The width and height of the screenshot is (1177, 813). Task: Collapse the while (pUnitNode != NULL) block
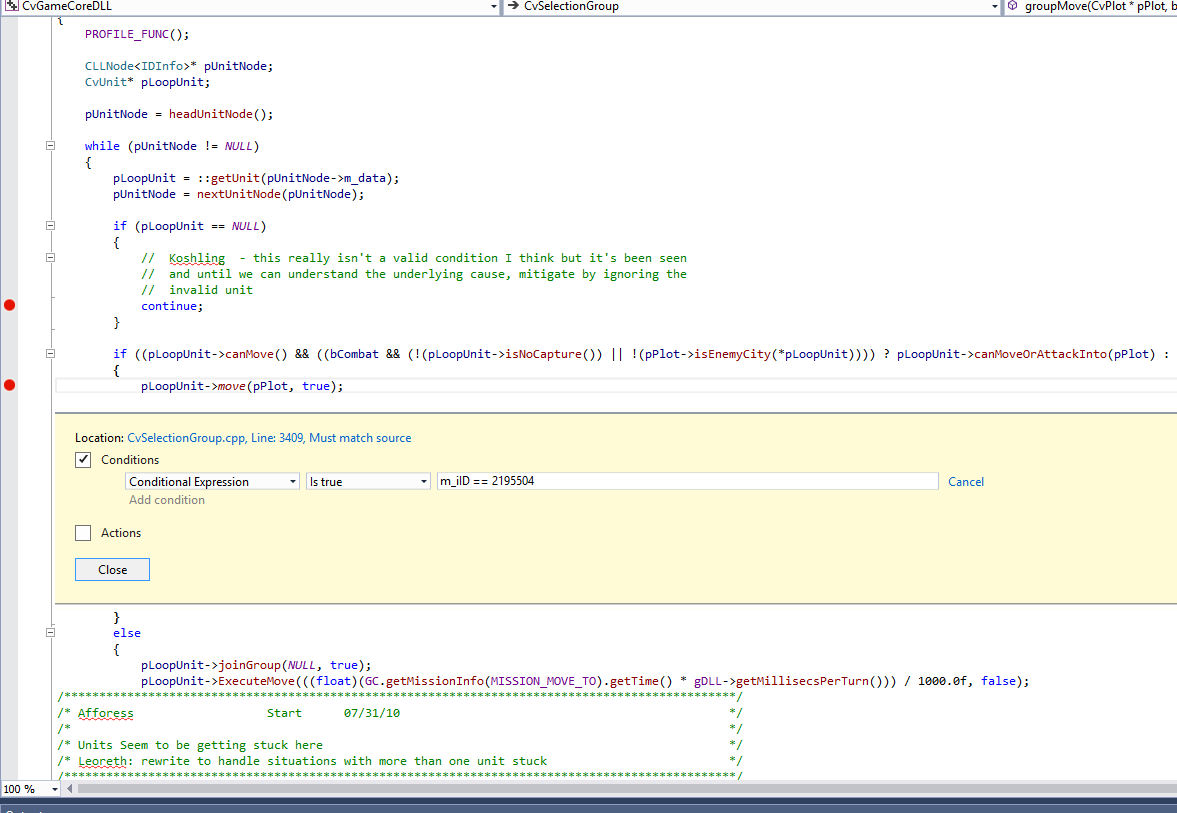(50, 146)
